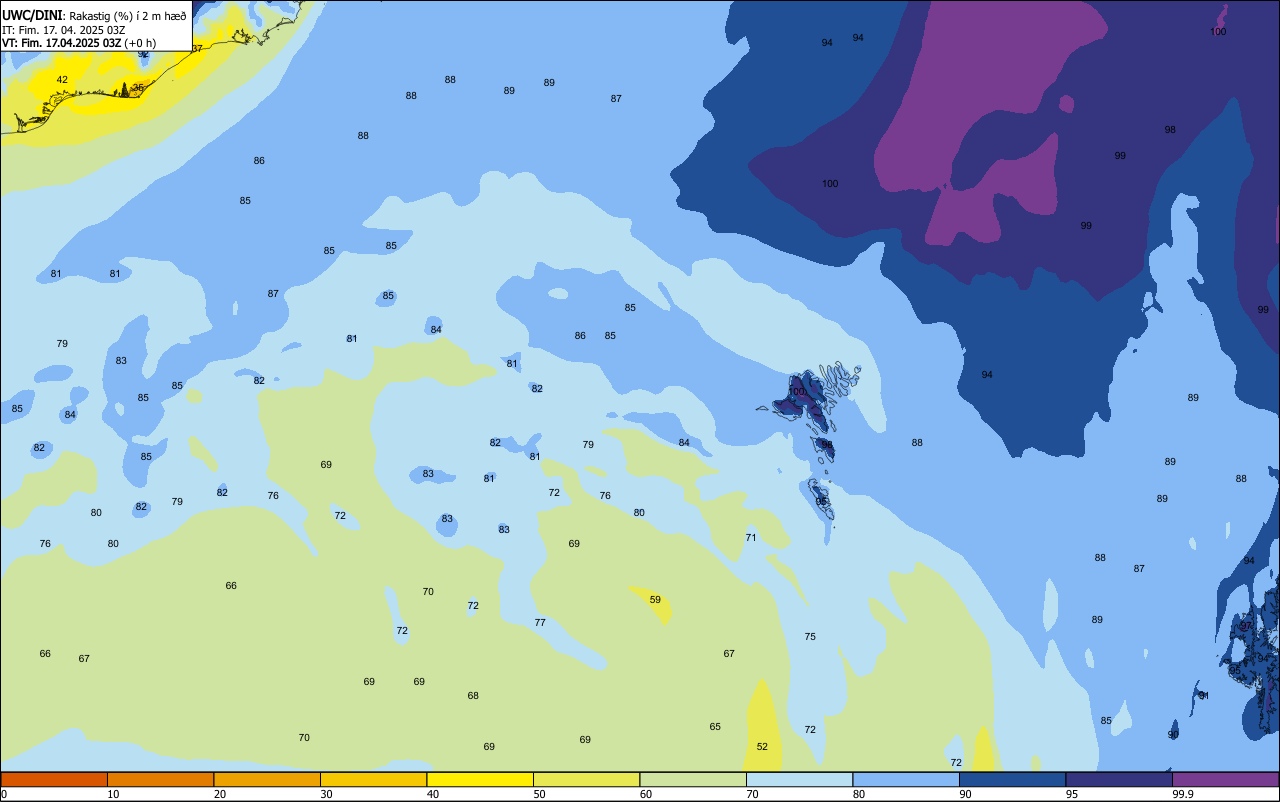
Task: Click the value '42' in the yellow area
Action: tap(62, 80)
